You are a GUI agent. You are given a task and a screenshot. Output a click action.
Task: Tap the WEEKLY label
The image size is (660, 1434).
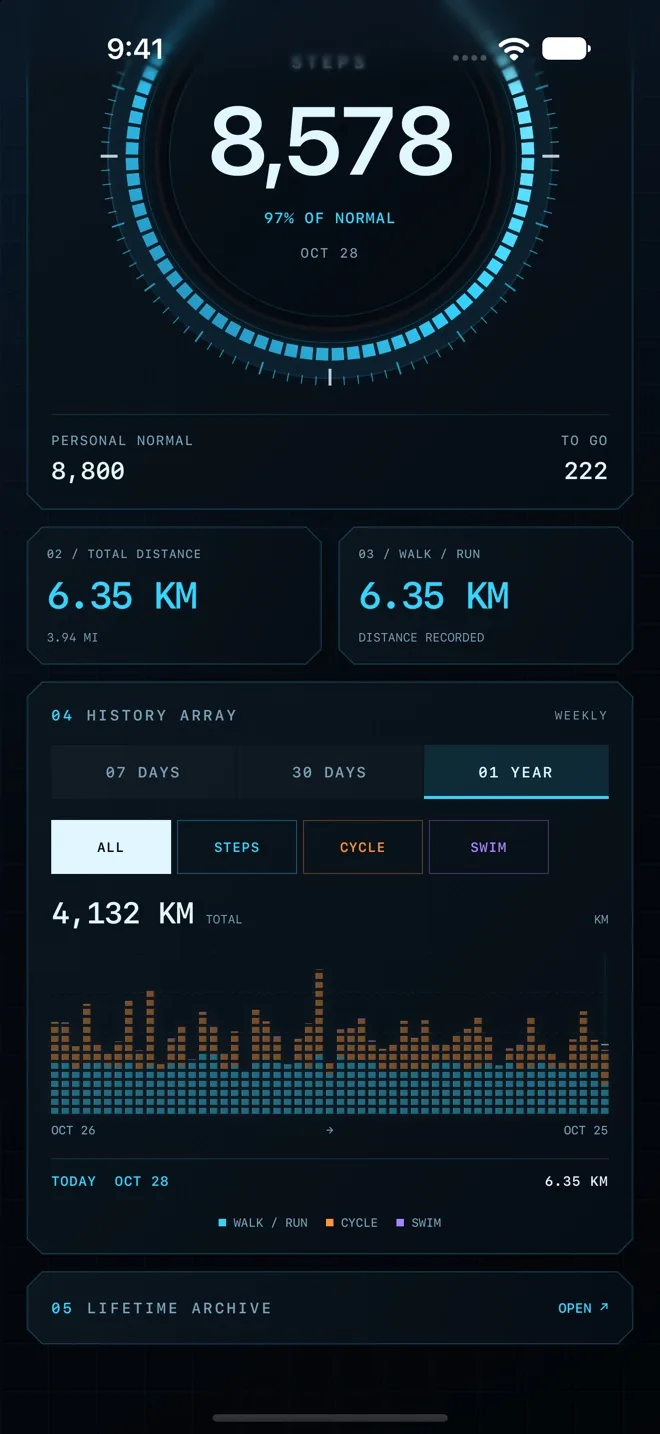tap(581, 716)
